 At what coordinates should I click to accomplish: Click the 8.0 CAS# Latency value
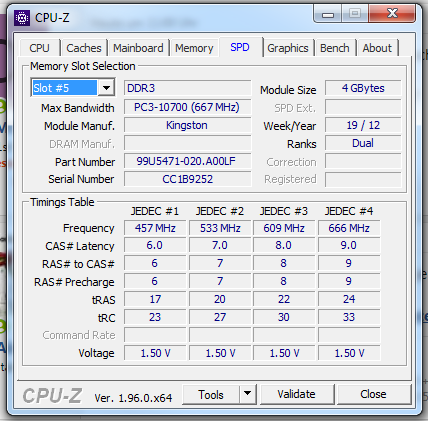[284, 245]
